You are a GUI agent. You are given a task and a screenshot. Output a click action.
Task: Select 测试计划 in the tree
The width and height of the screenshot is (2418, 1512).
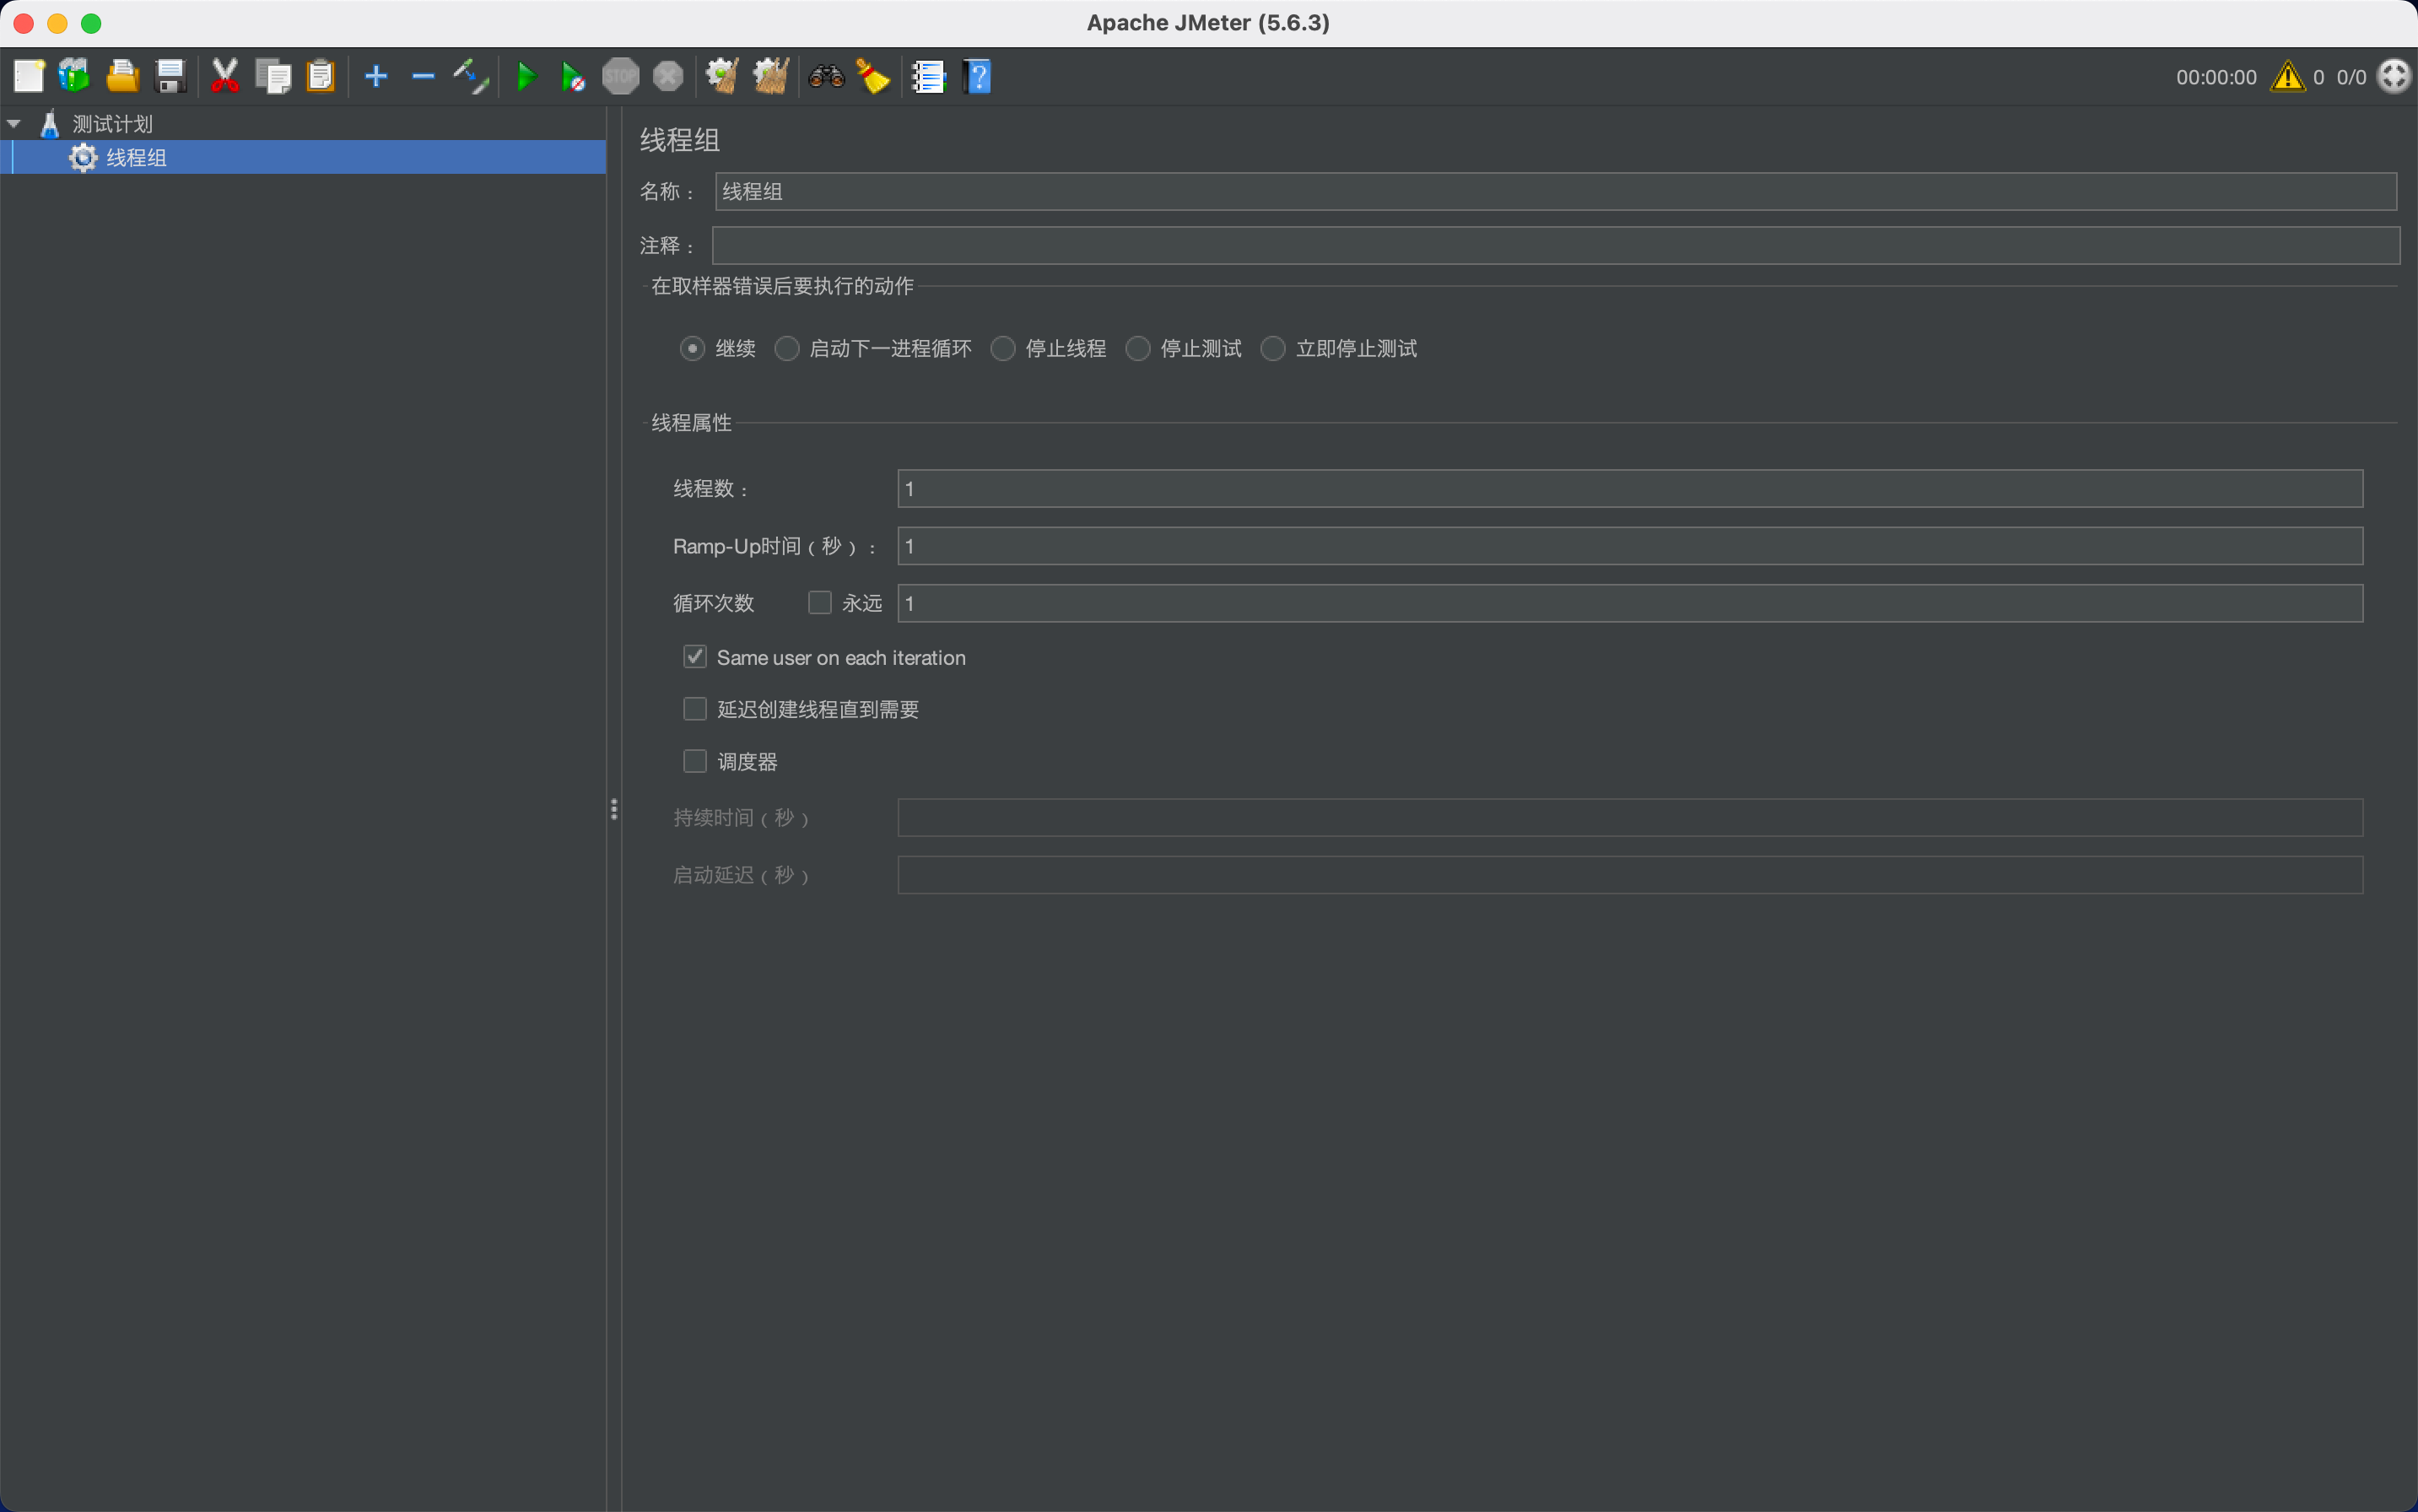[112, 124]
